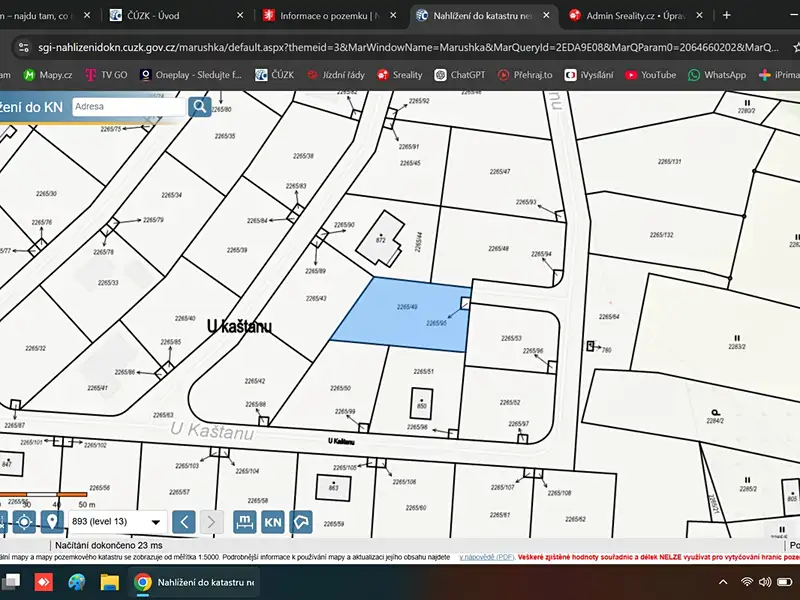Open the ChatGPT bookmark
The image size is (800, 600).
(x=460, y=75)
